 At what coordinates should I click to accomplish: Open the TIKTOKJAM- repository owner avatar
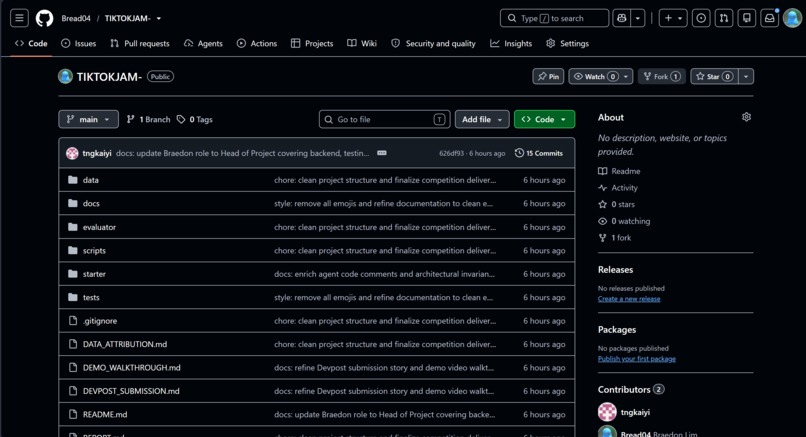pos(65,77)
